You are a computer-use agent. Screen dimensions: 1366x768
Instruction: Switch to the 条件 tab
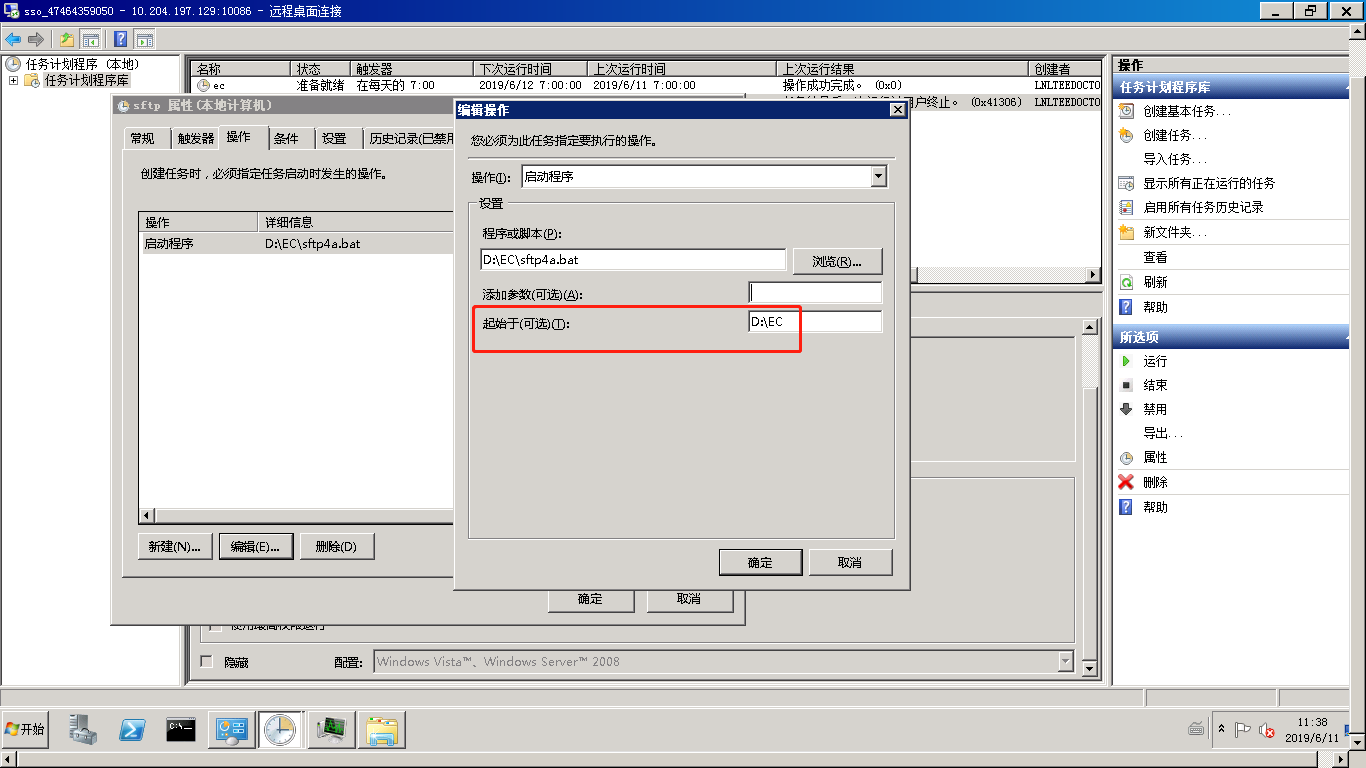(286, 139)
